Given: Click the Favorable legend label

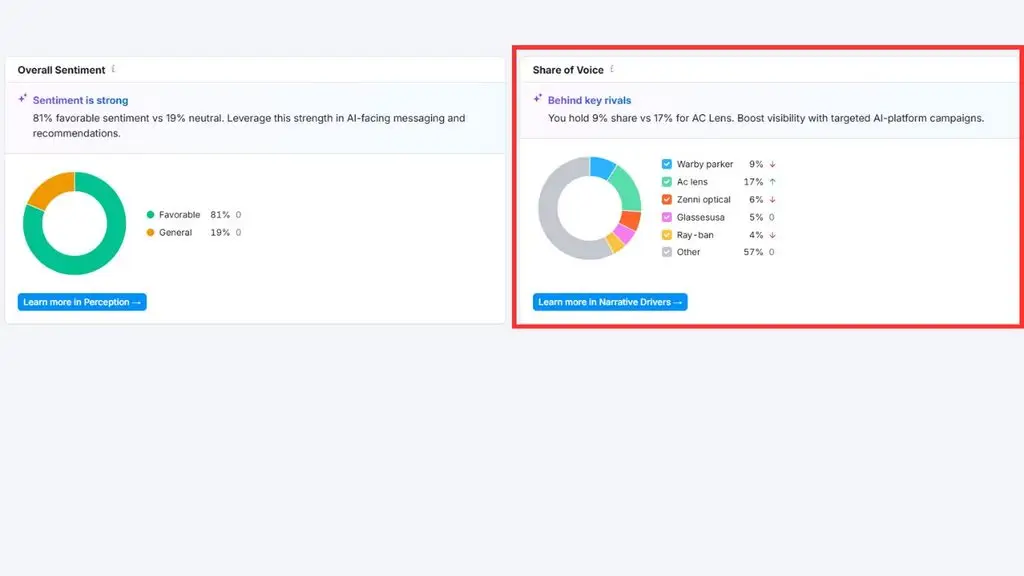Looking at the screenshot, I should click(180, 215).
